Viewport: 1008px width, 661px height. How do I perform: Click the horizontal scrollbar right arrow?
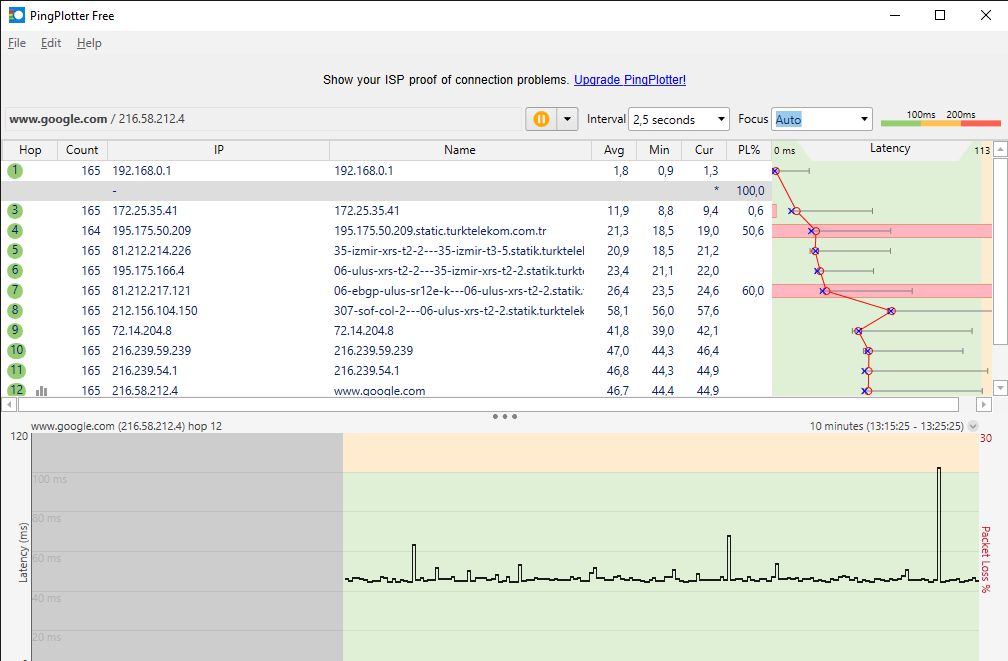coord(983,404)
